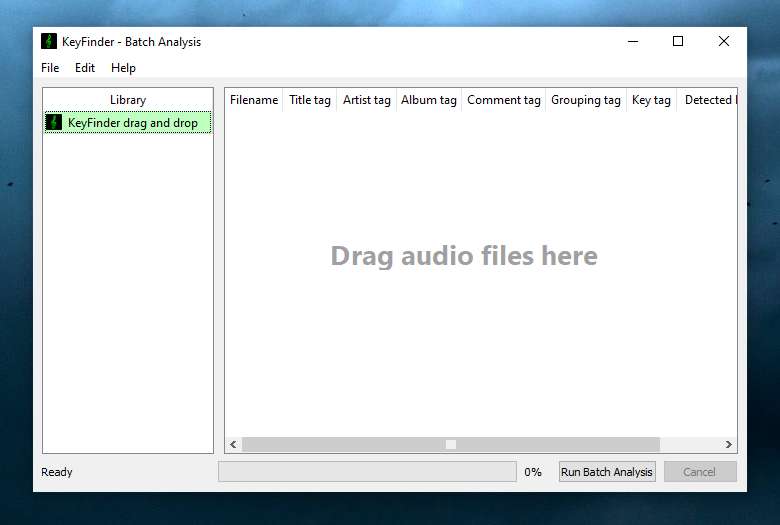
Task: Minimize the KeyFinder window
Action: coord(633,41)
